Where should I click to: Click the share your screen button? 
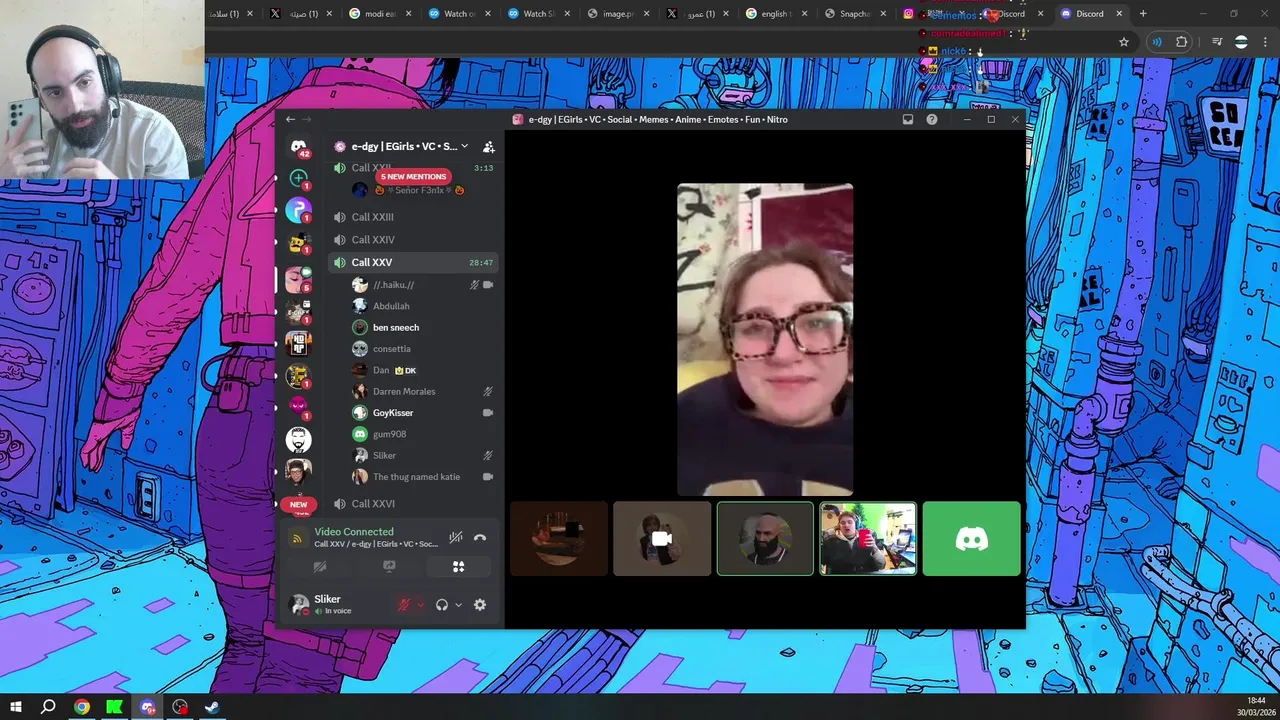[389, 567]
